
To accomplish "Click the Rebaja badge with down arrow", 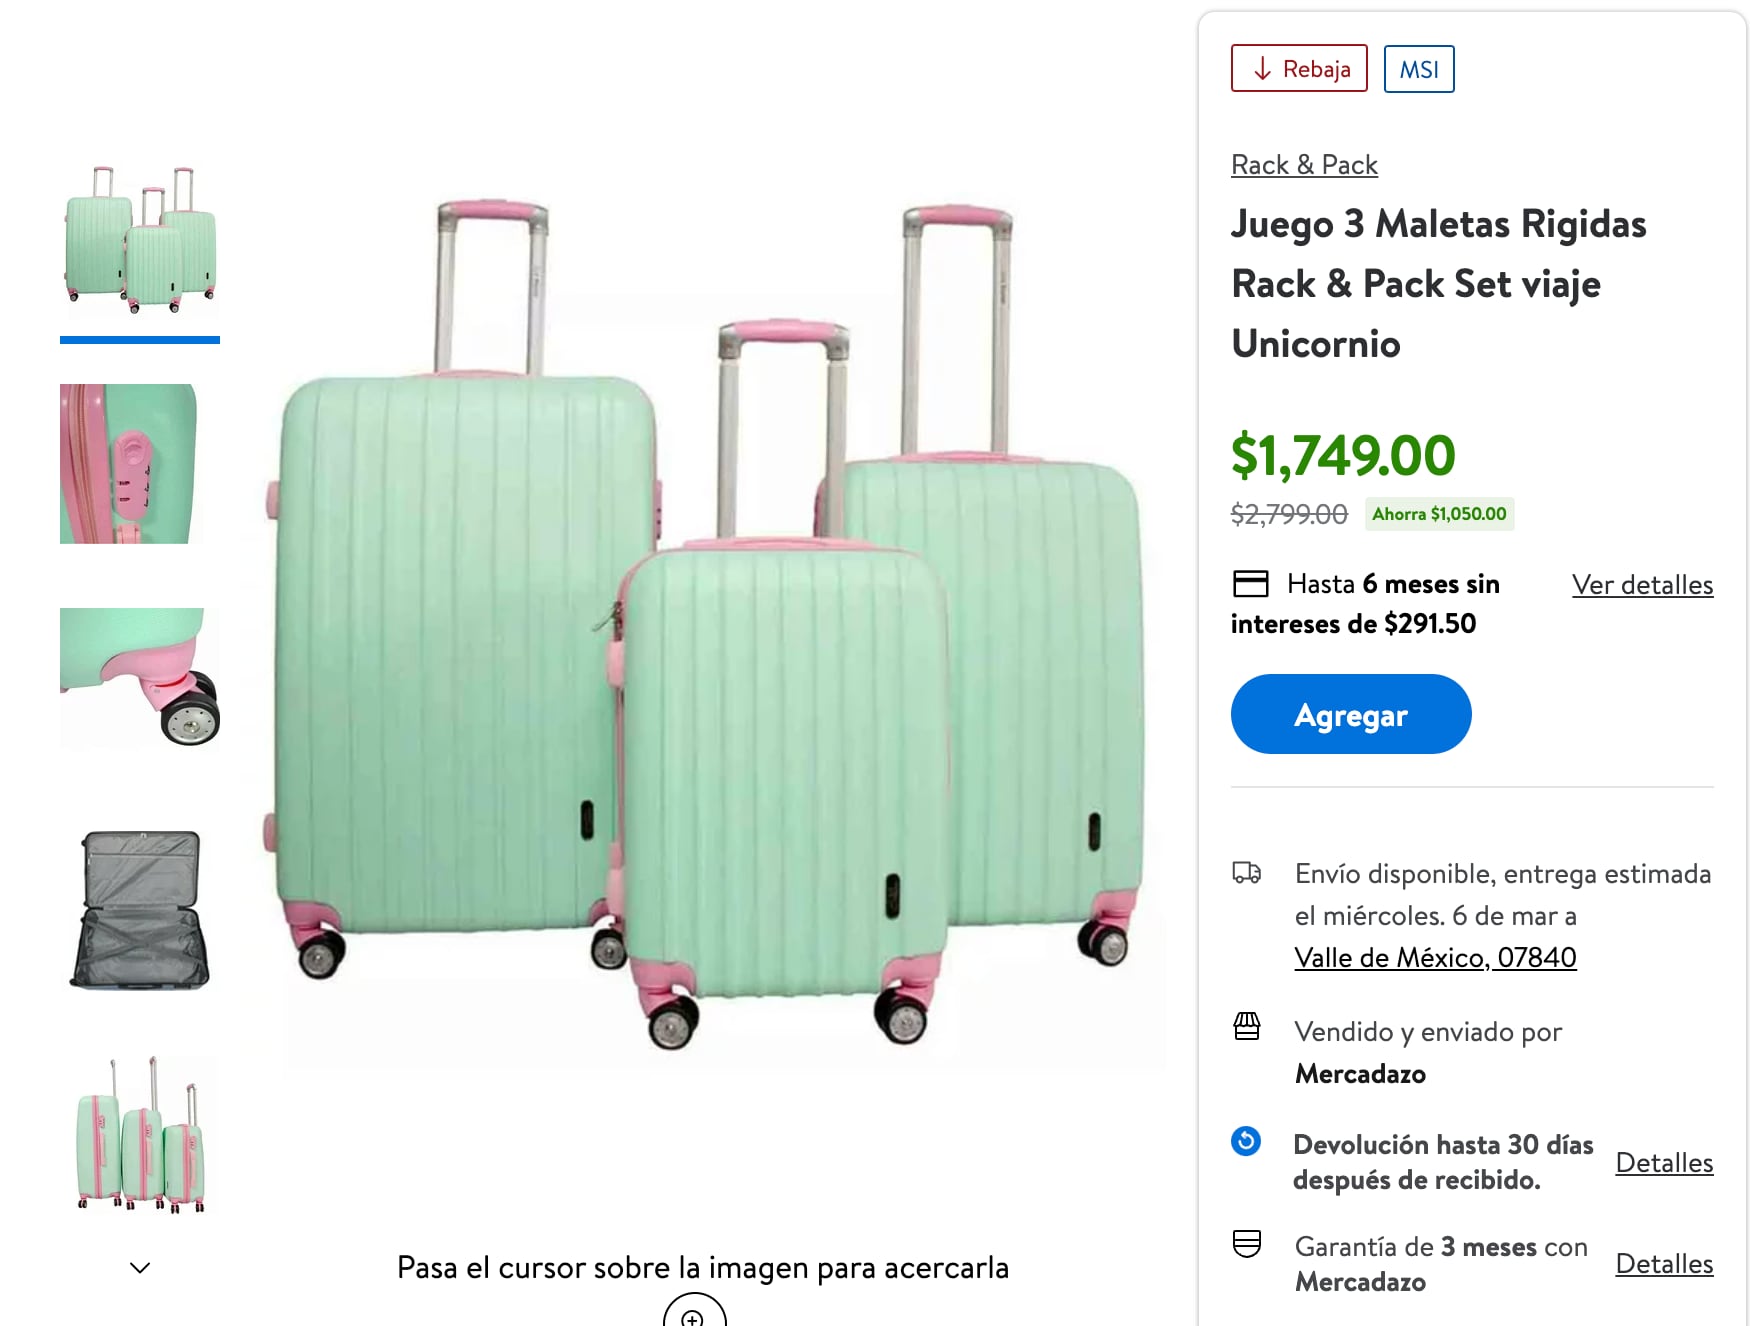I will (1298, 68).
